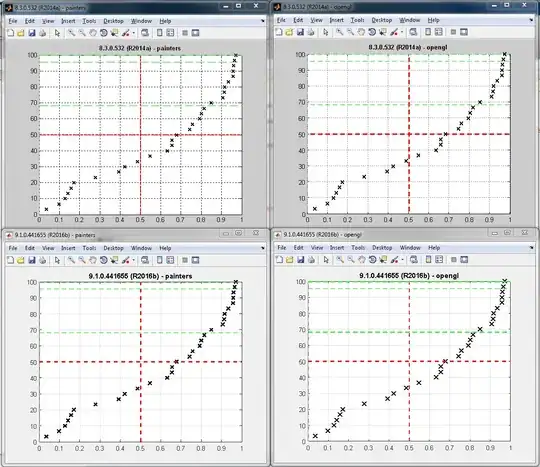Insert colorbar icon in R2014a painters toolbar

pyautogui.click(x=159, y=33)
